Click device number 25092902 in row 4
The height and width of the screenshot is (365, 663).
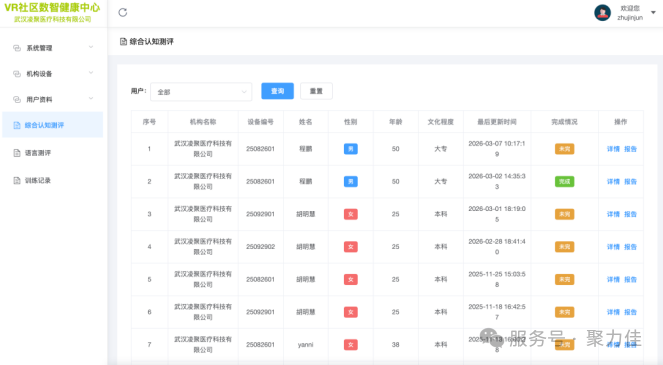[x=260, y=247]
